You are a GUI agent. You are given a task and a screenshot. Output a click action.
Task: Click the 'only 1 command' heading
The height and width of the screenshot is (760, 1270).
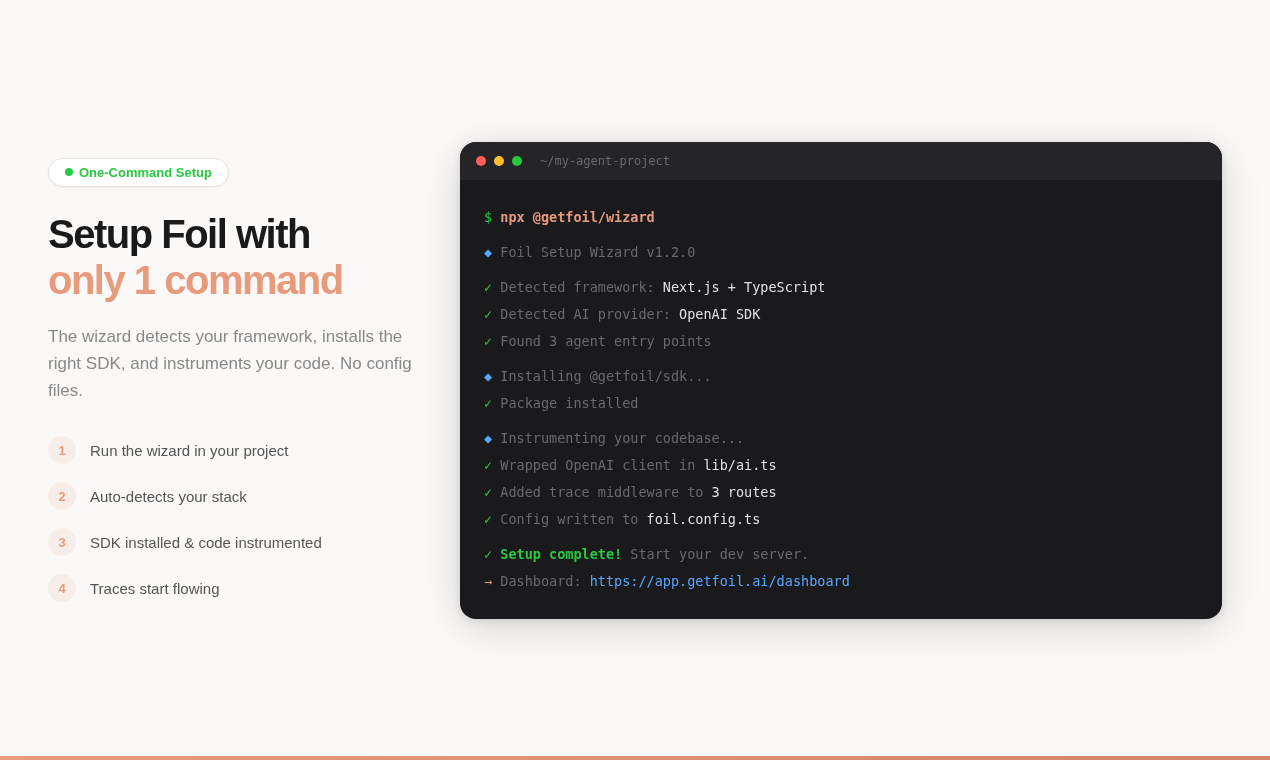pos(195,280)
